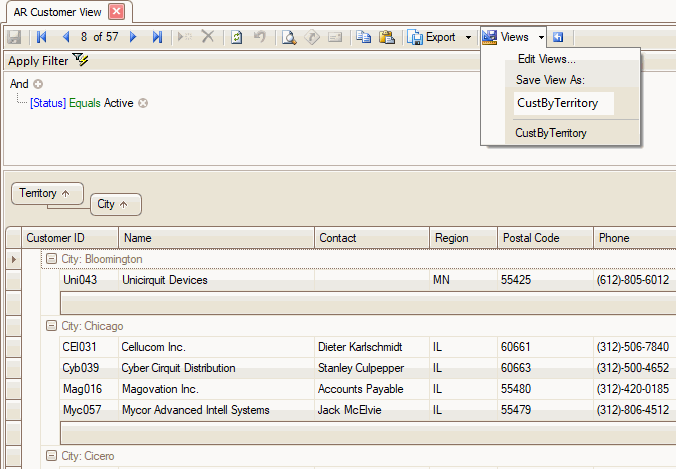
Task: Open the Export dropdown arrow
Action: coord(468,37)
